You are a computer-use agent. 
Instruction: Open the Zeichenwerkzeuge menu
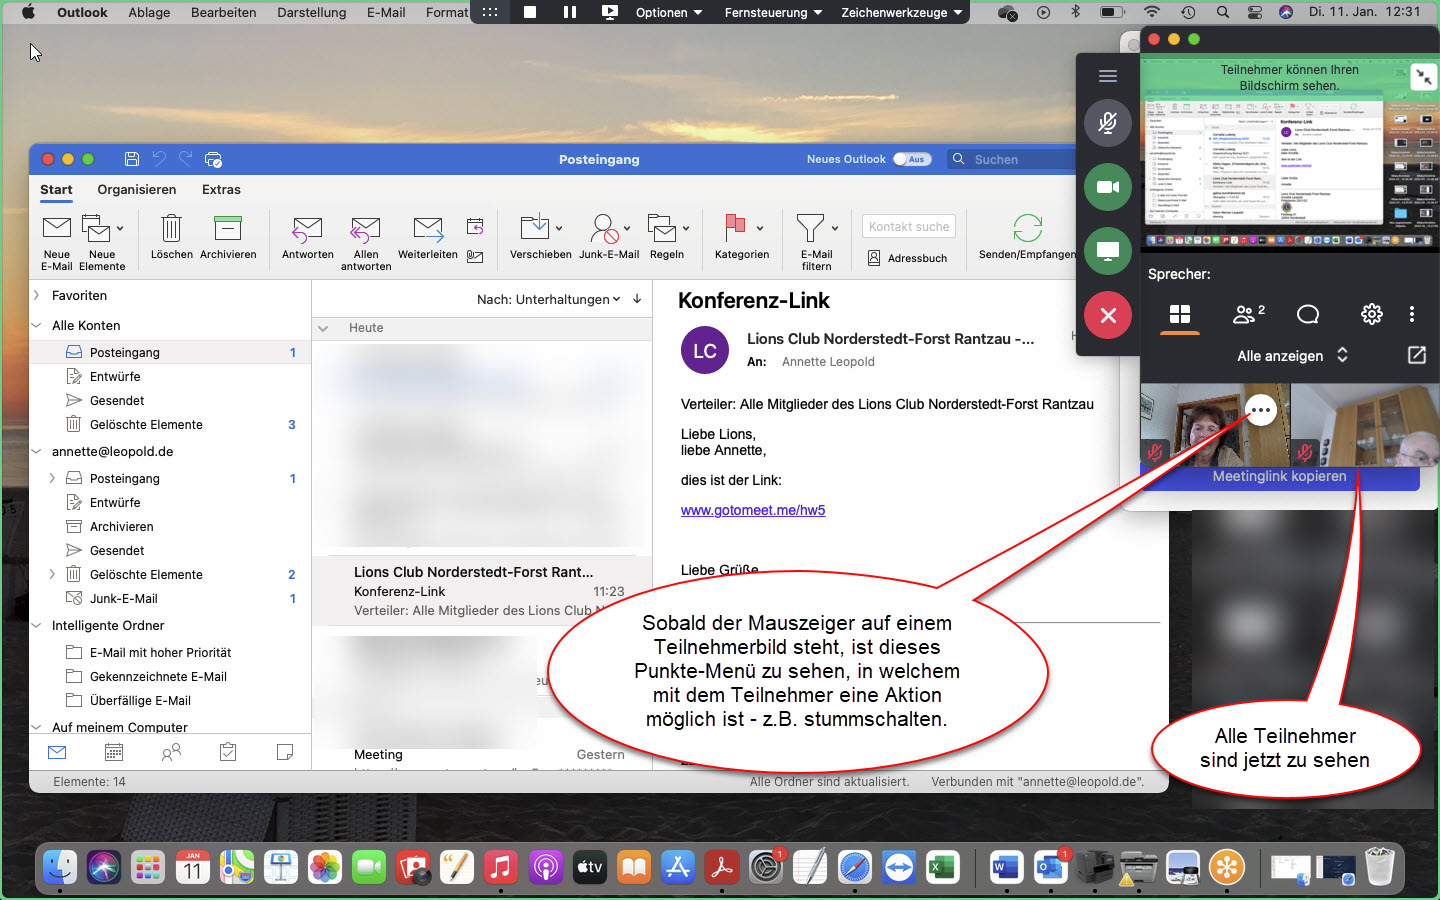tap(901, 12)
